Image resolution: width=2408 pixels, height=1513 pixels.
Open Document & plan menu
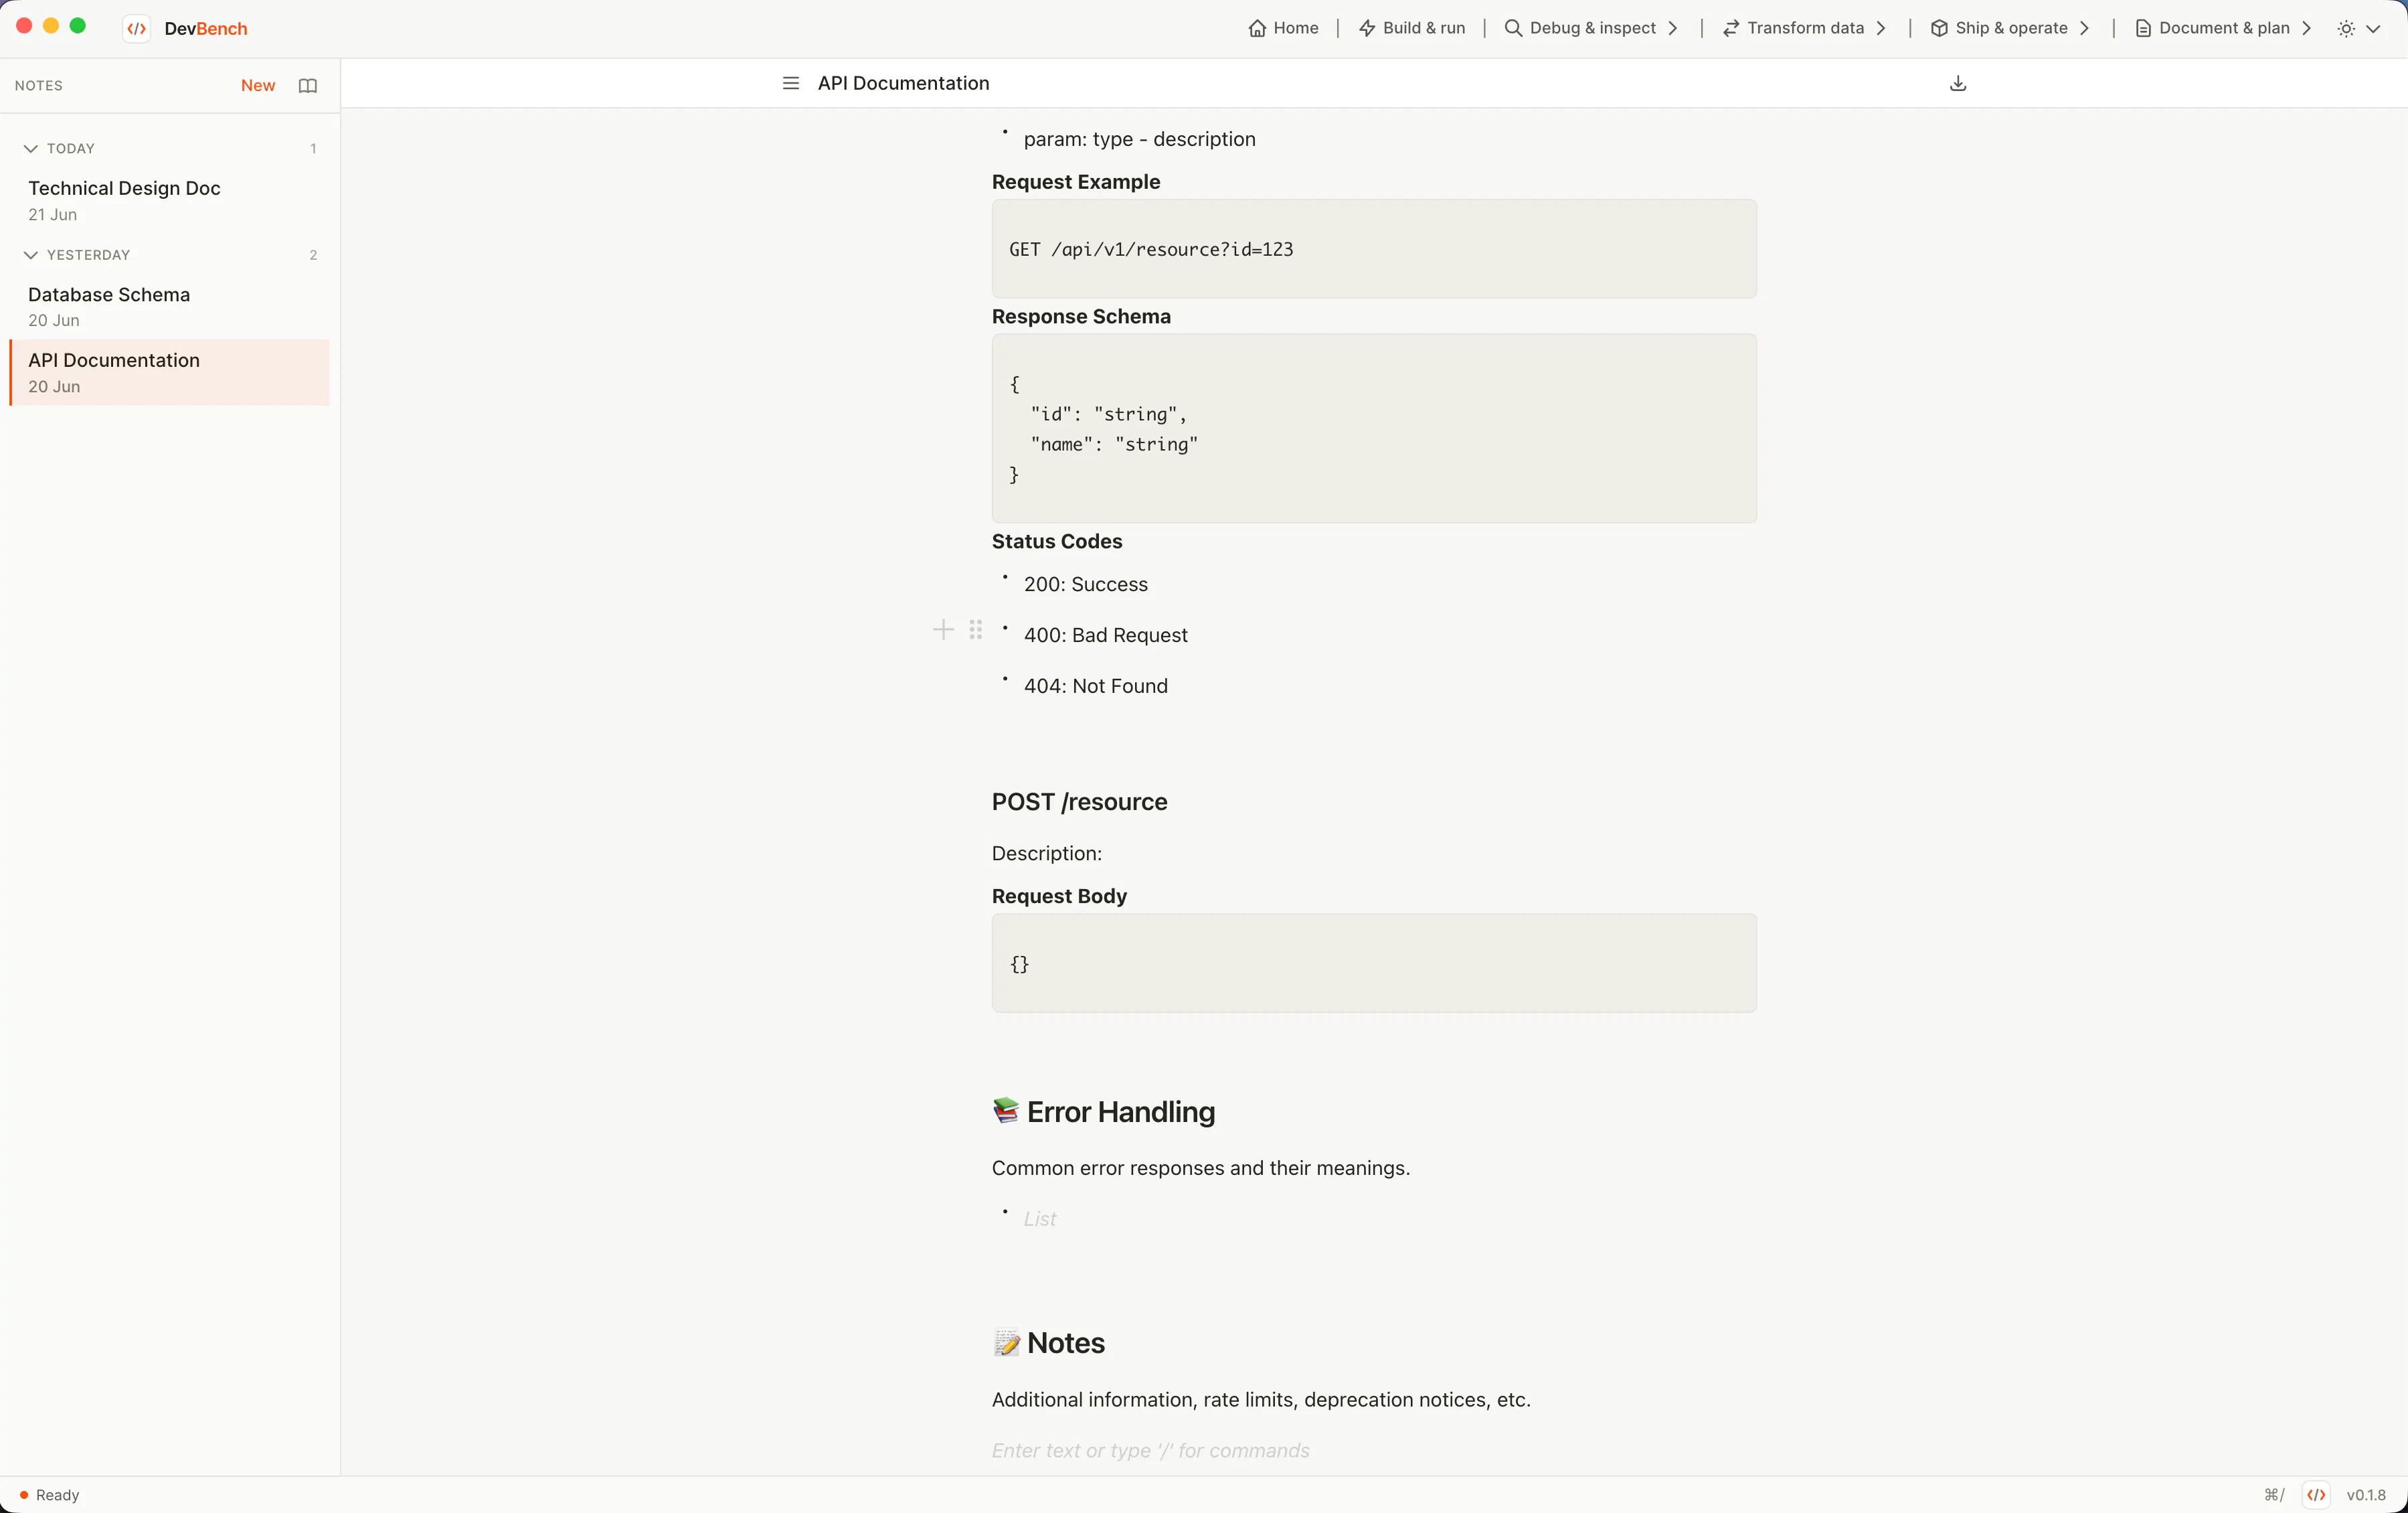(x=2224, y=28)
